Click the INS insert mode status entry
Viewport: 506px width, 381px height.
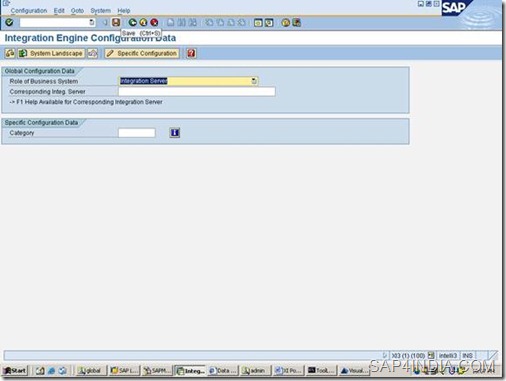[467, 356]
